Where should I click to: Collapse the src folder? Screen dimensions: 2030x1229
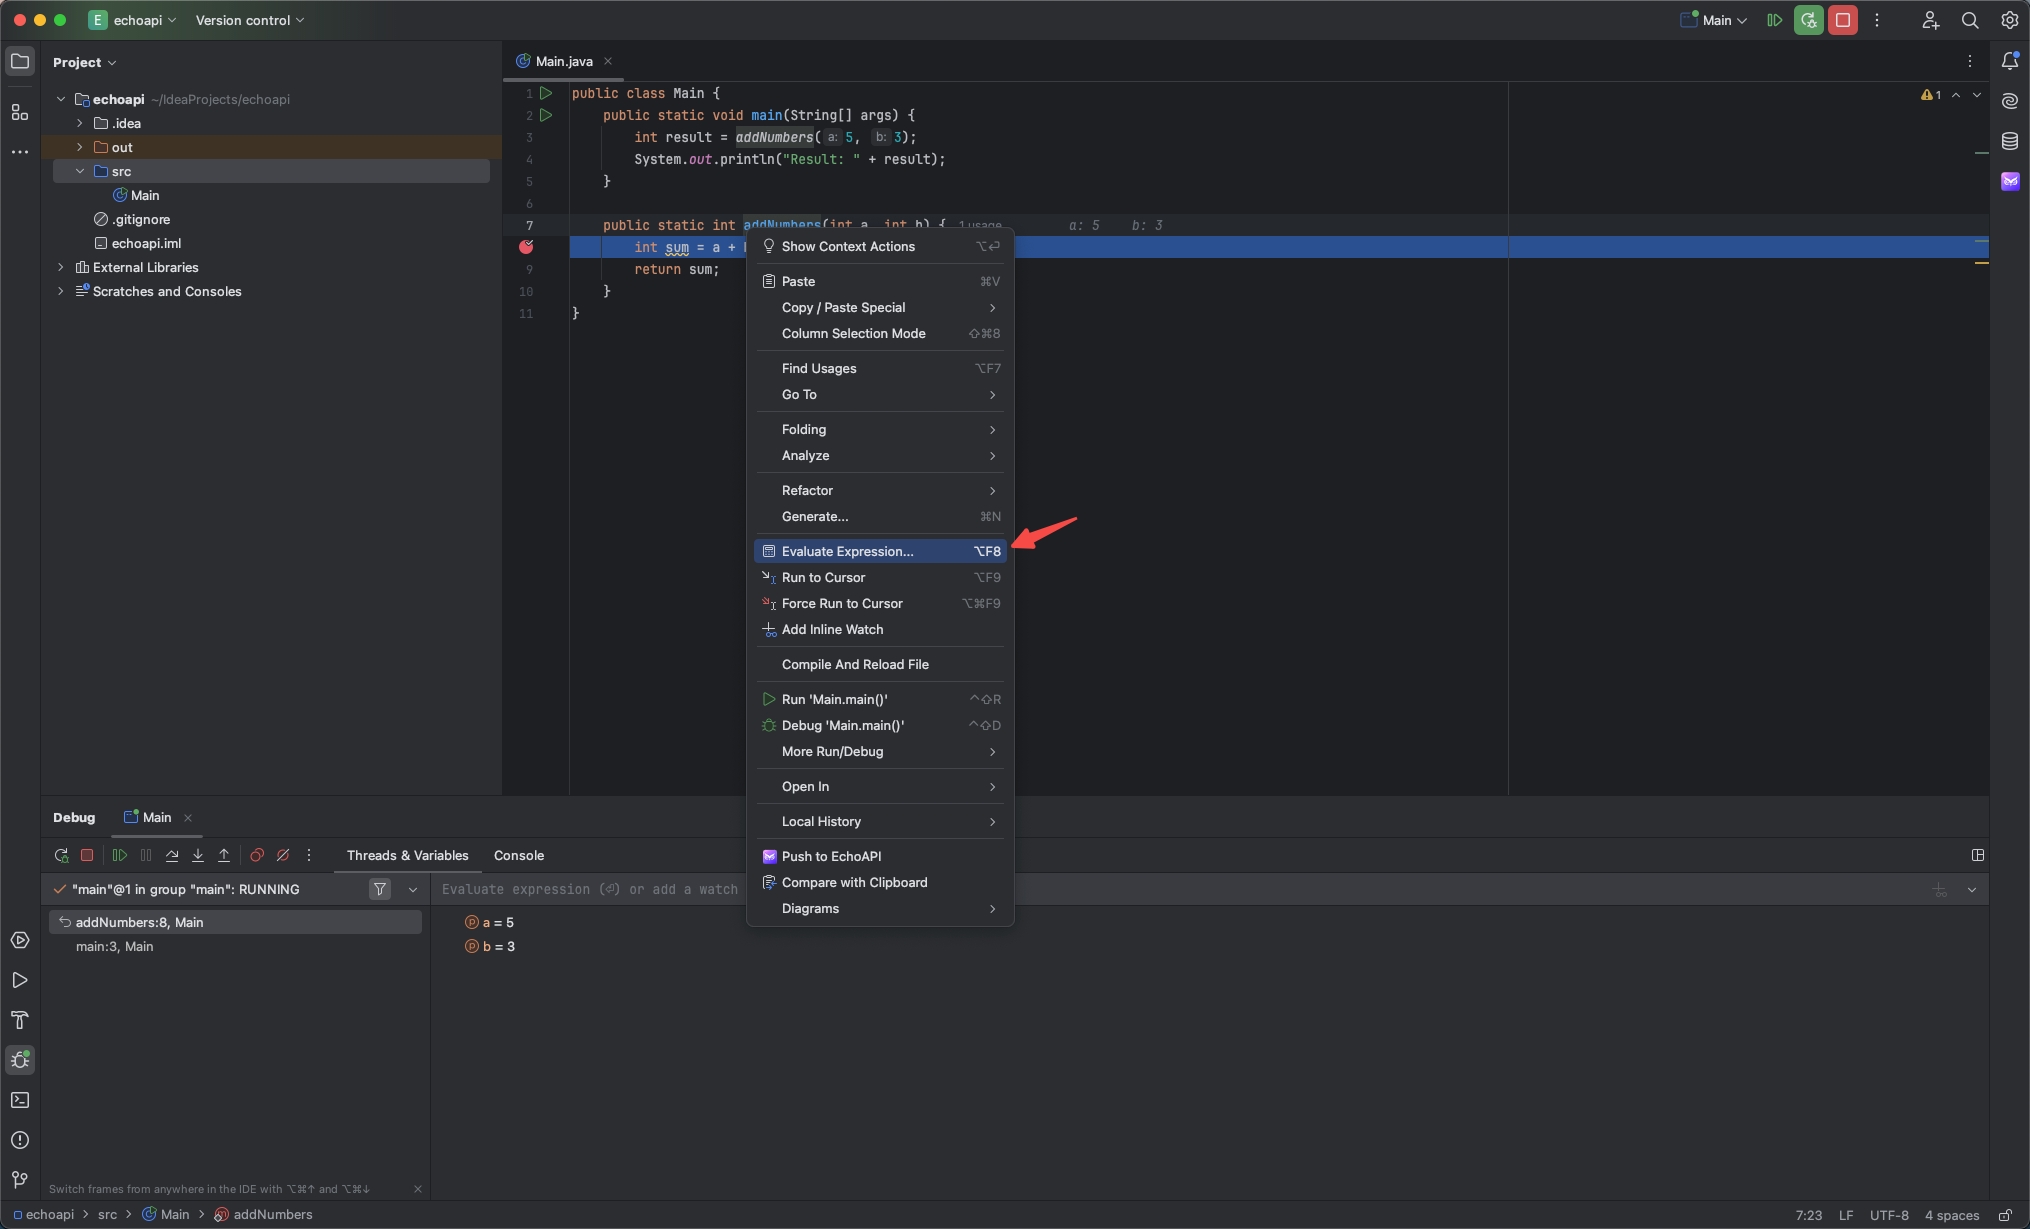(x=80, y=171)
